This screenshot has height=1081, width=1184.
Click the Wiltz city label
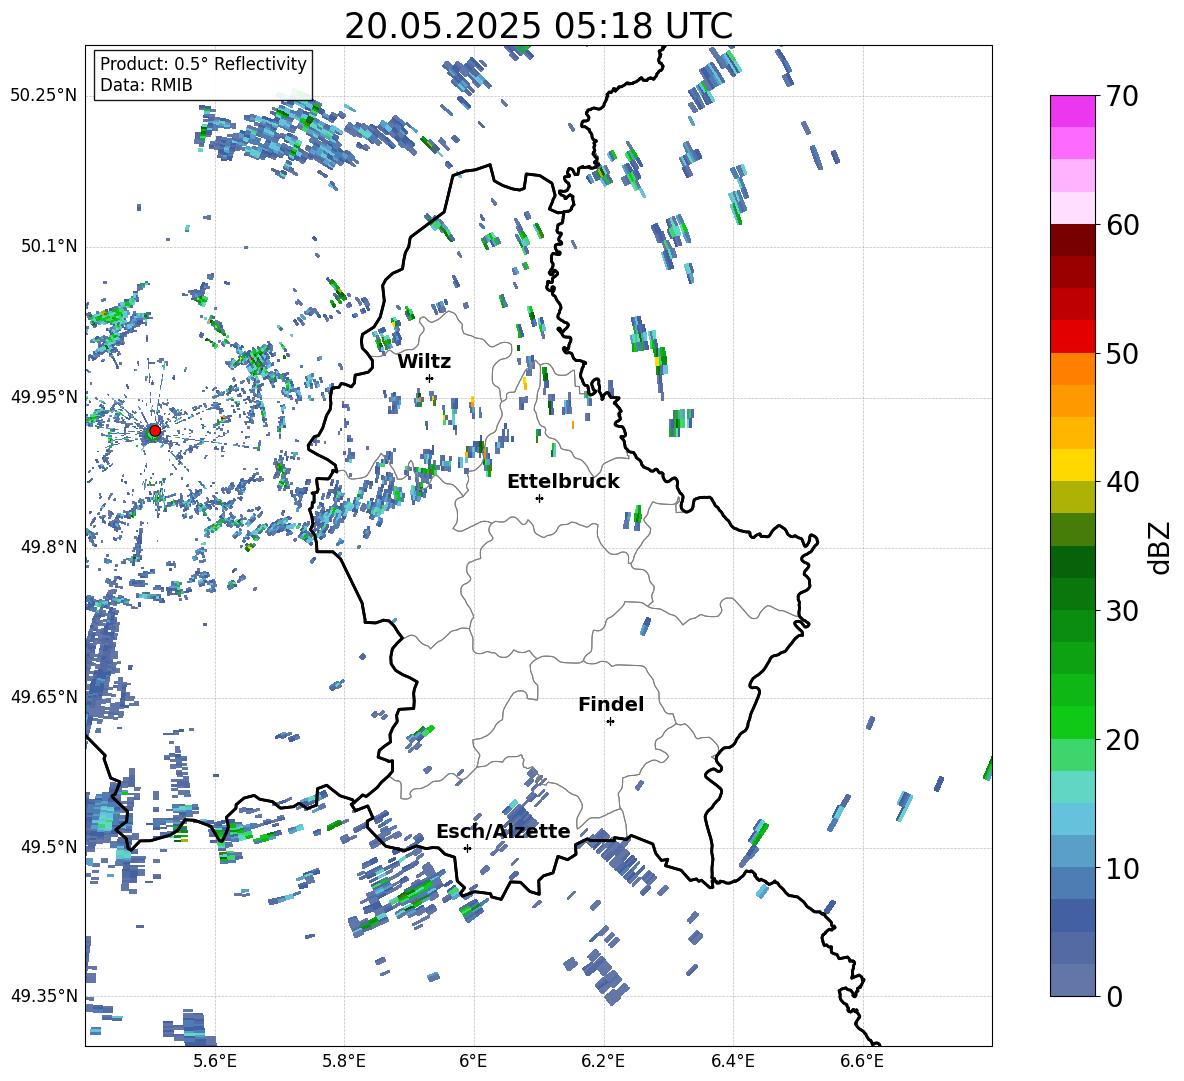click(x=424, y=362)
